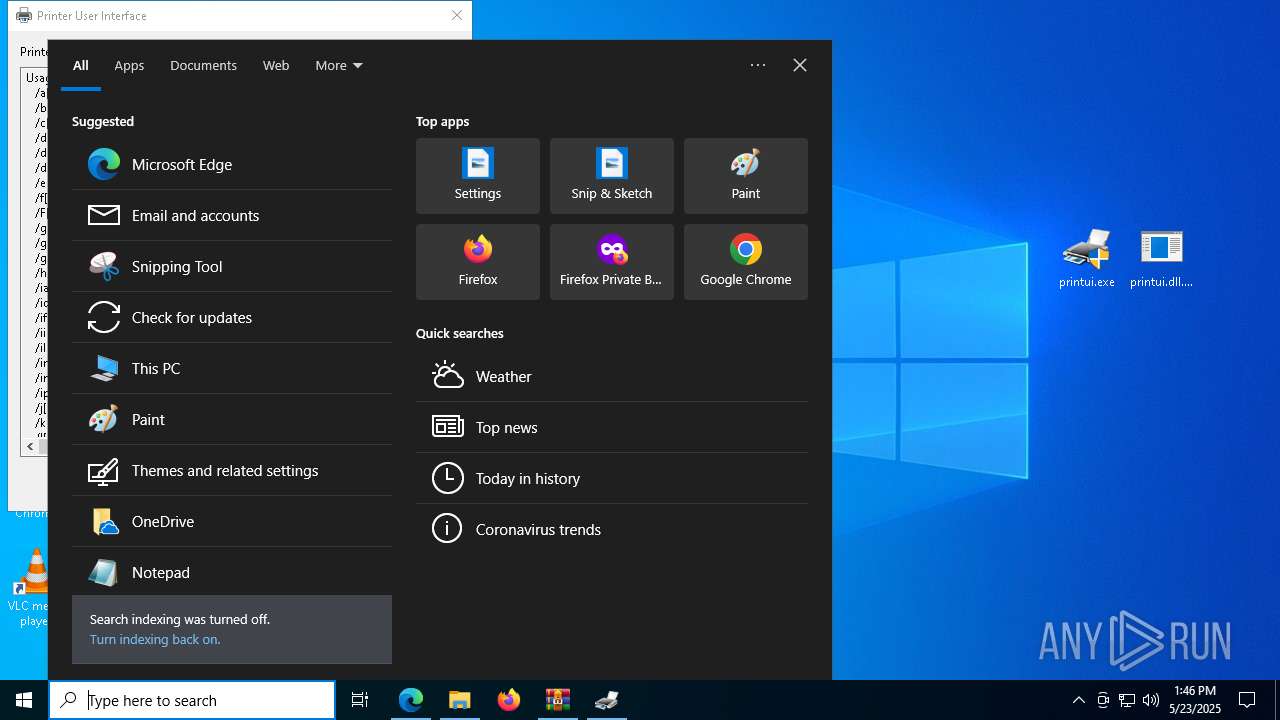
Task: Run Top news quick search
Action: [x=612, y=427]
